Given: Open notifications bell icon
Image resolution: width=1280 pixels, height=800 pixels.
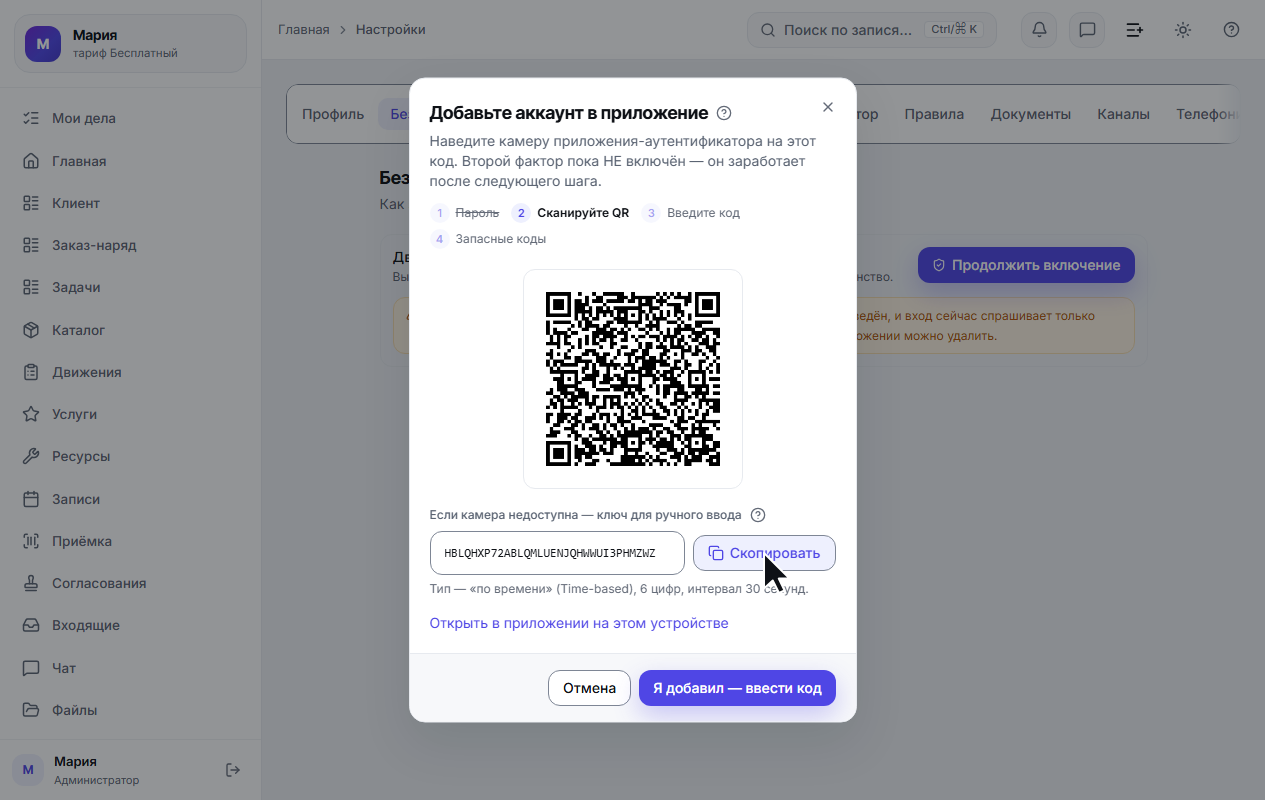Looking at the screenshot, I should click(x=1039, y=30).
